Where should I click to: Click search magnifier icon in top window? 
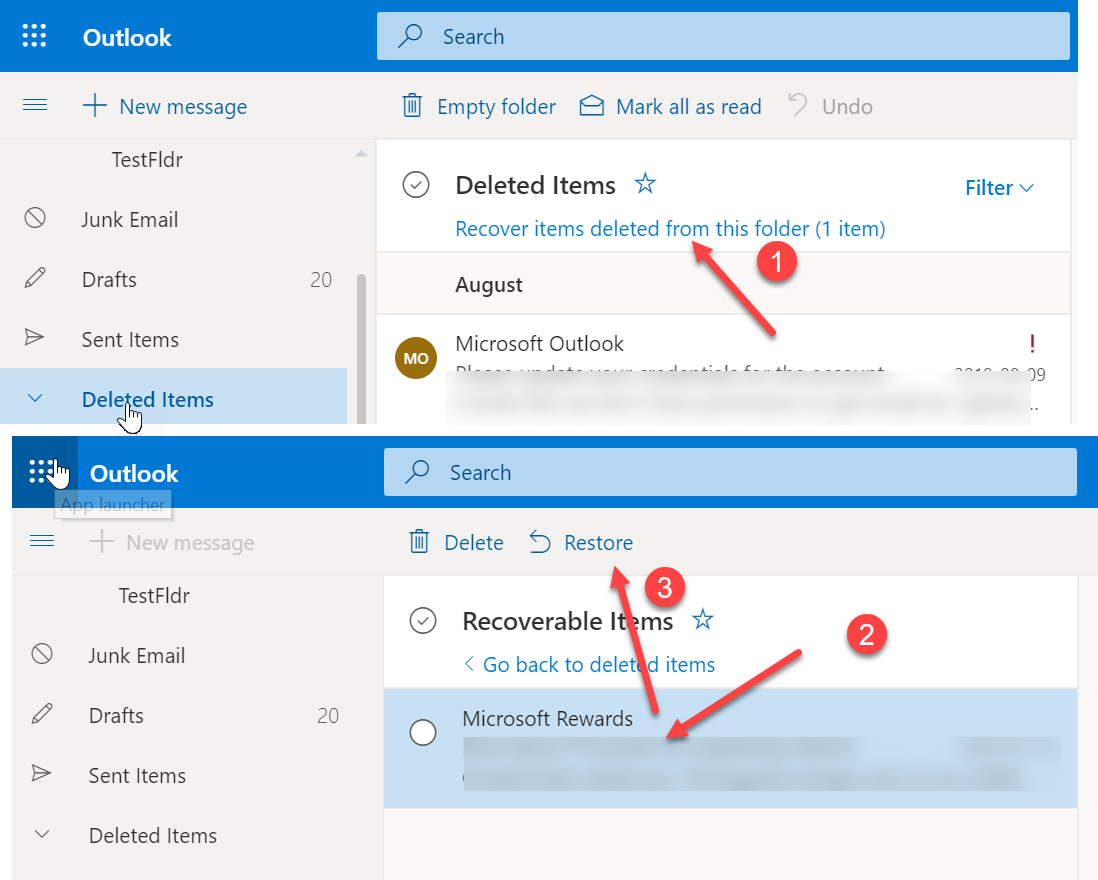pos(410,36)
